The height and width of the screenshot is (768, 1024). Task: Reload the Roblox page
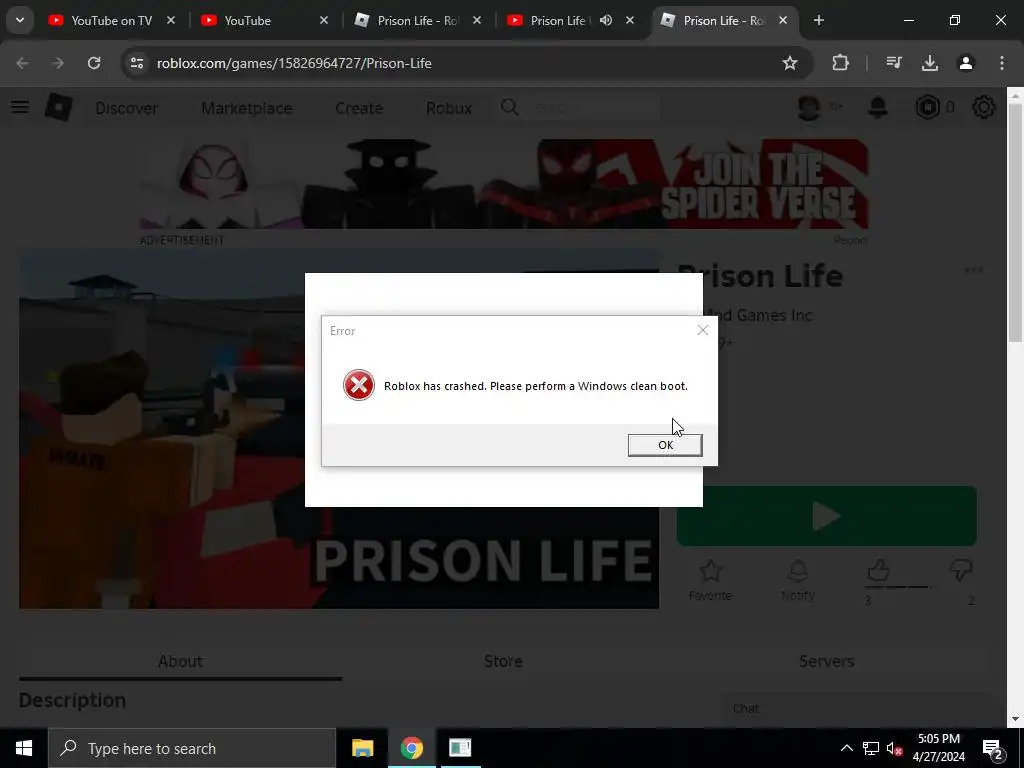coord(94,63)
